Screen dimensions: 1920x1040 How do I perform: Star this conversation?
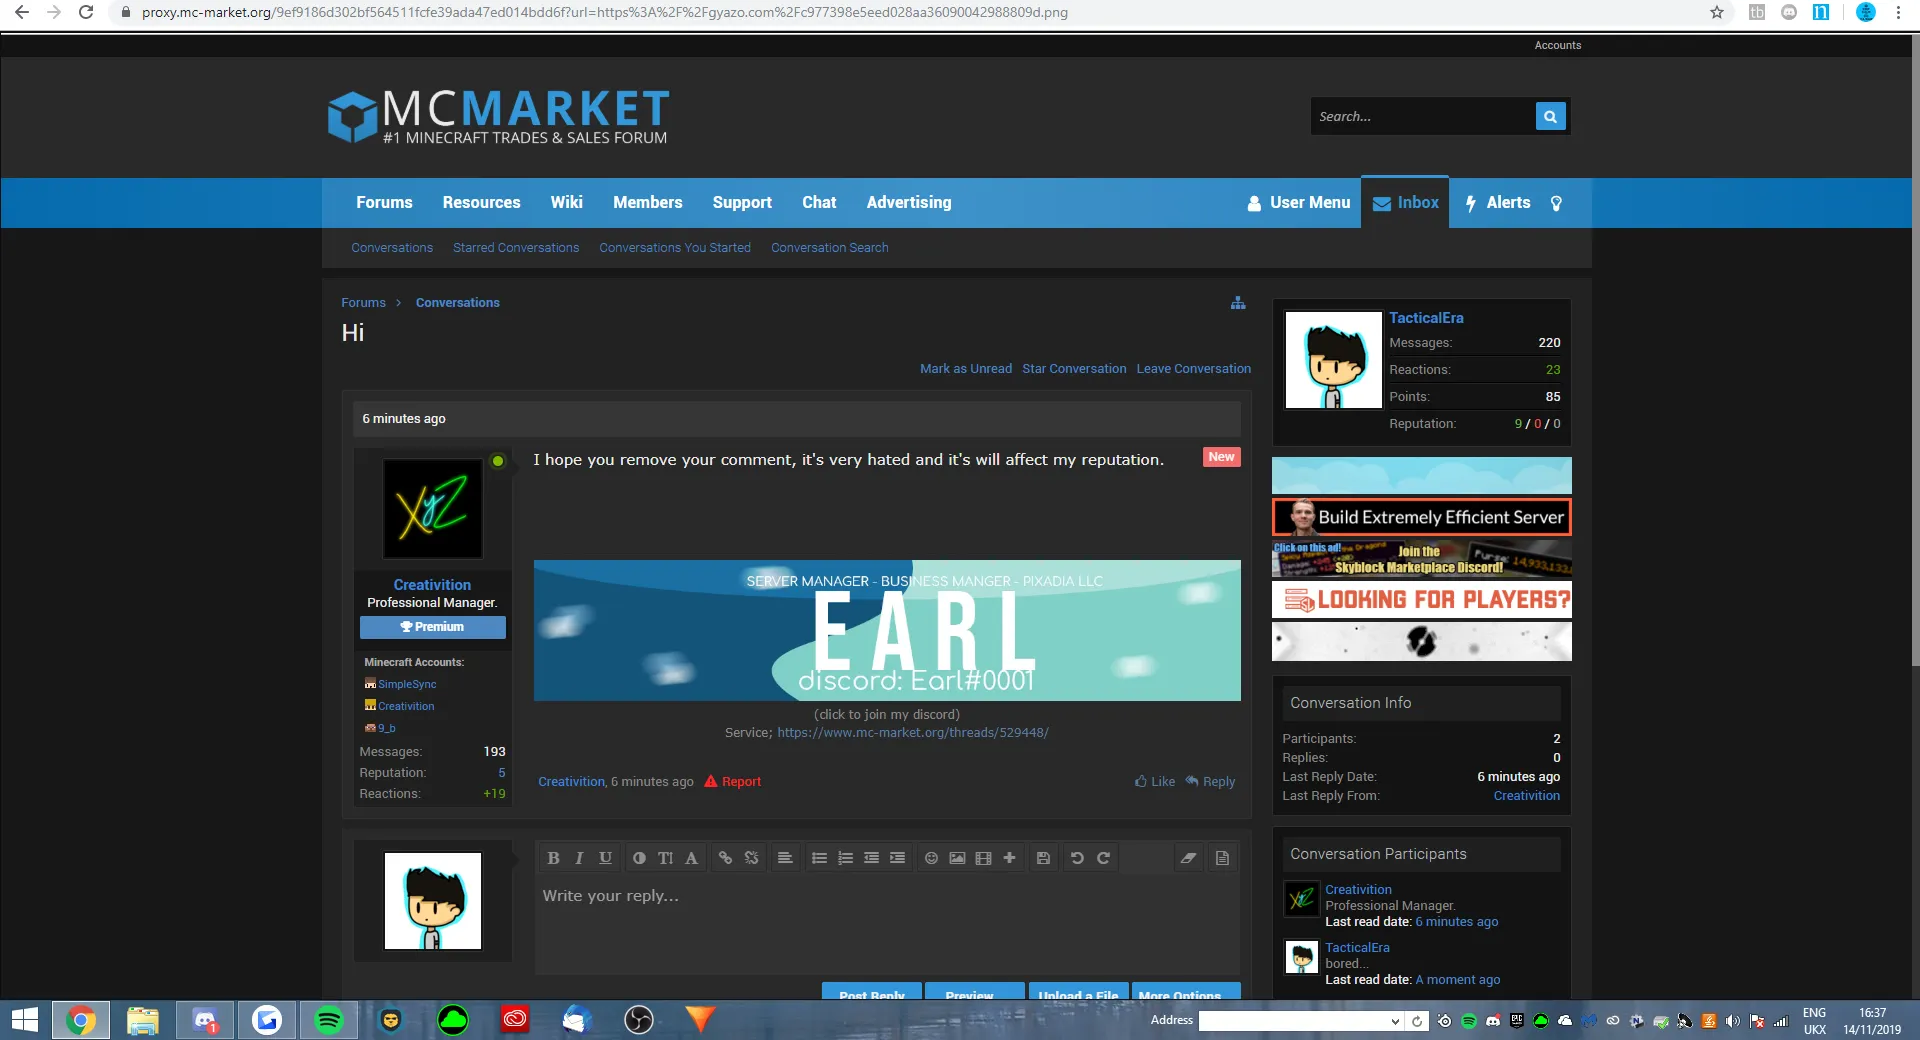(1074, 369)
